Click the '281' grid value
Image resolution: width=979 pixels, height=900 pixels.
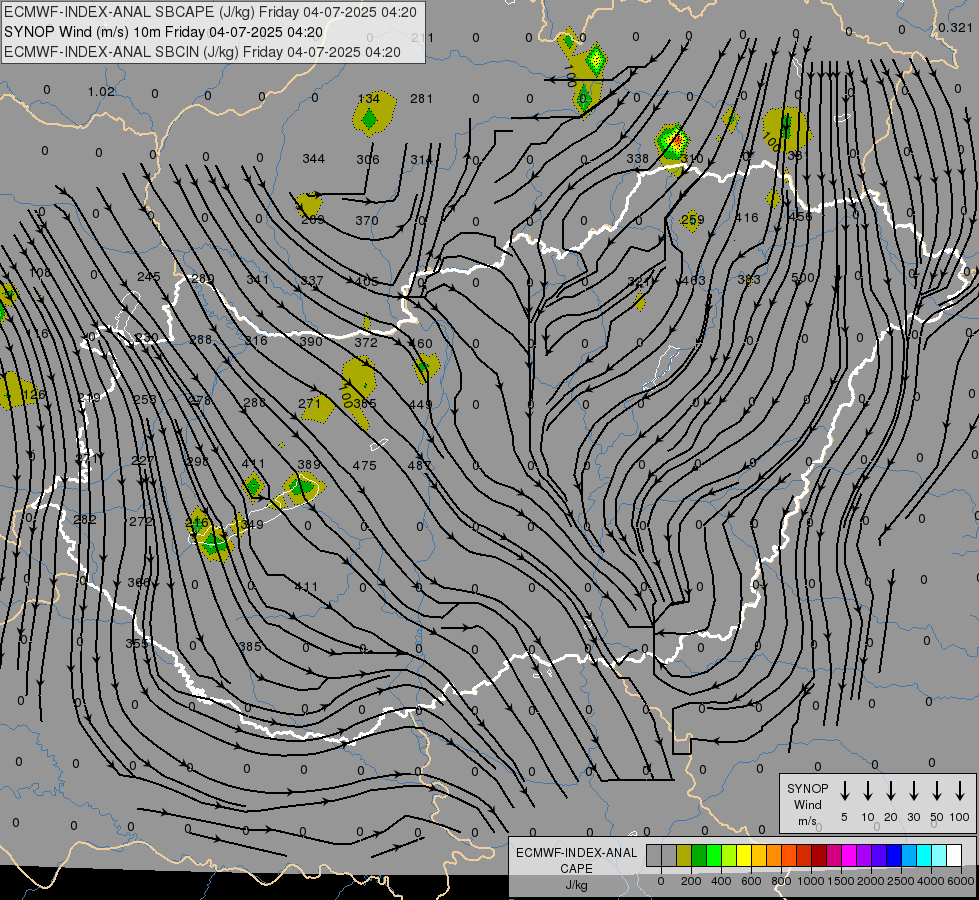[x=421, y=98]
